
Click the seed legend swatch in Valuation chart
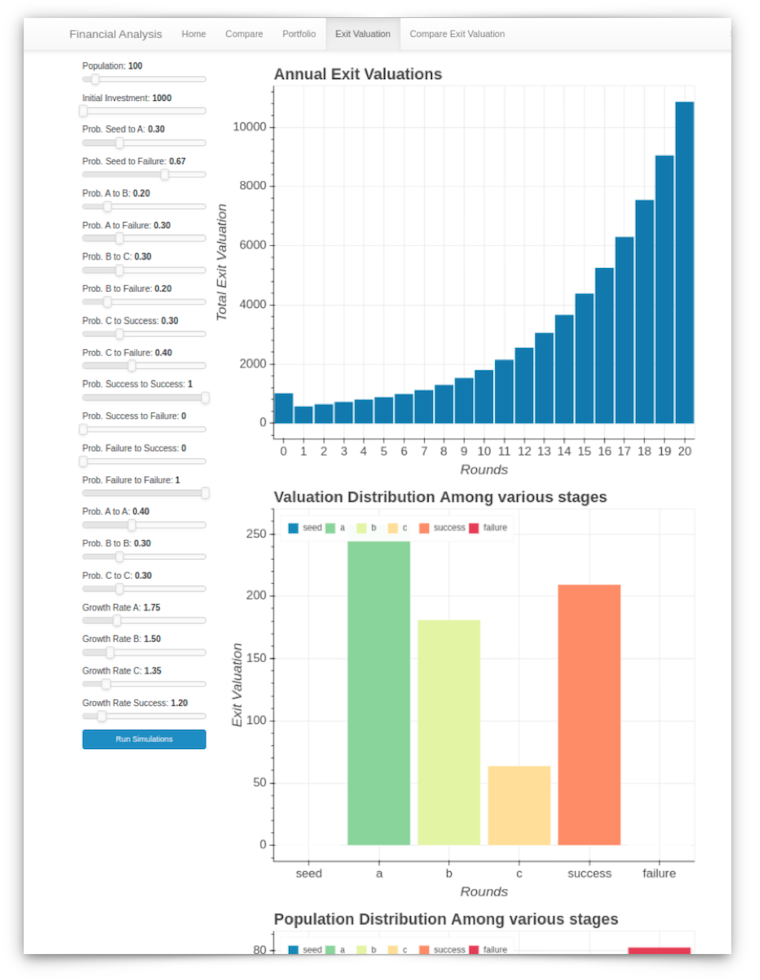coord(293,528)
